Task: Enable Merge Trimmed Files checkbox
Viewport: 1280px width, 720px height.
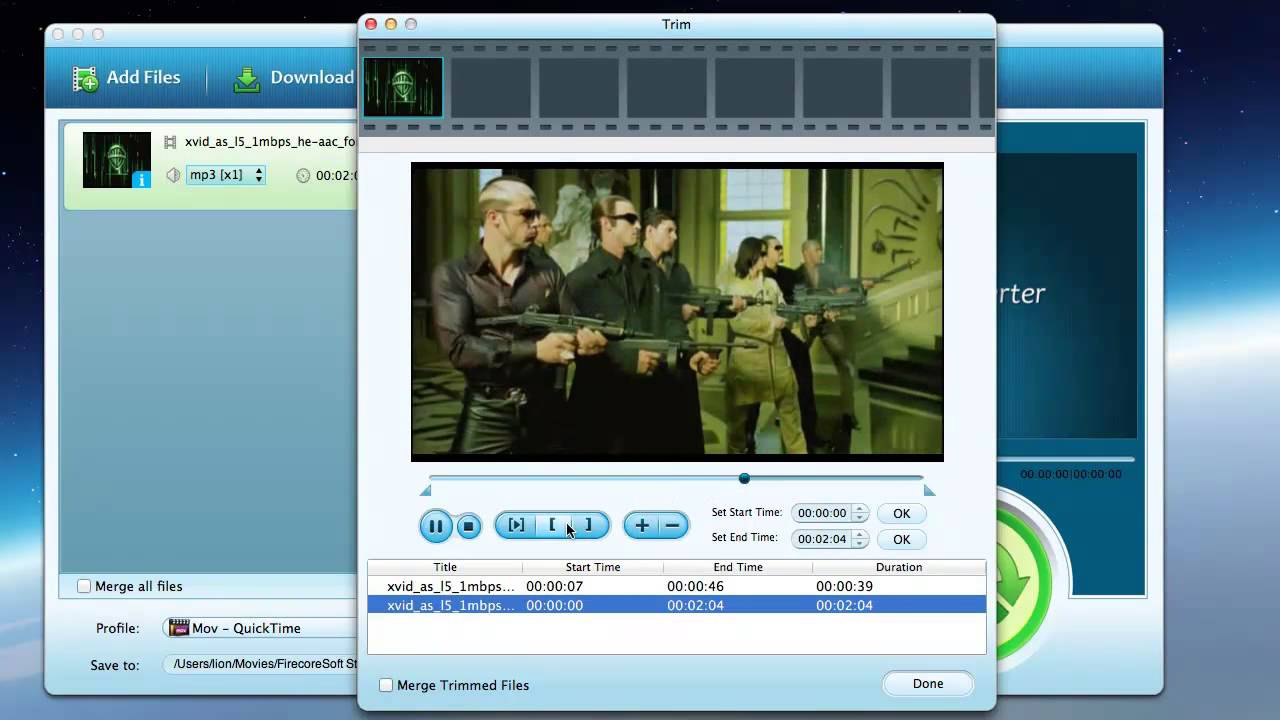Action: pos(386,685)
